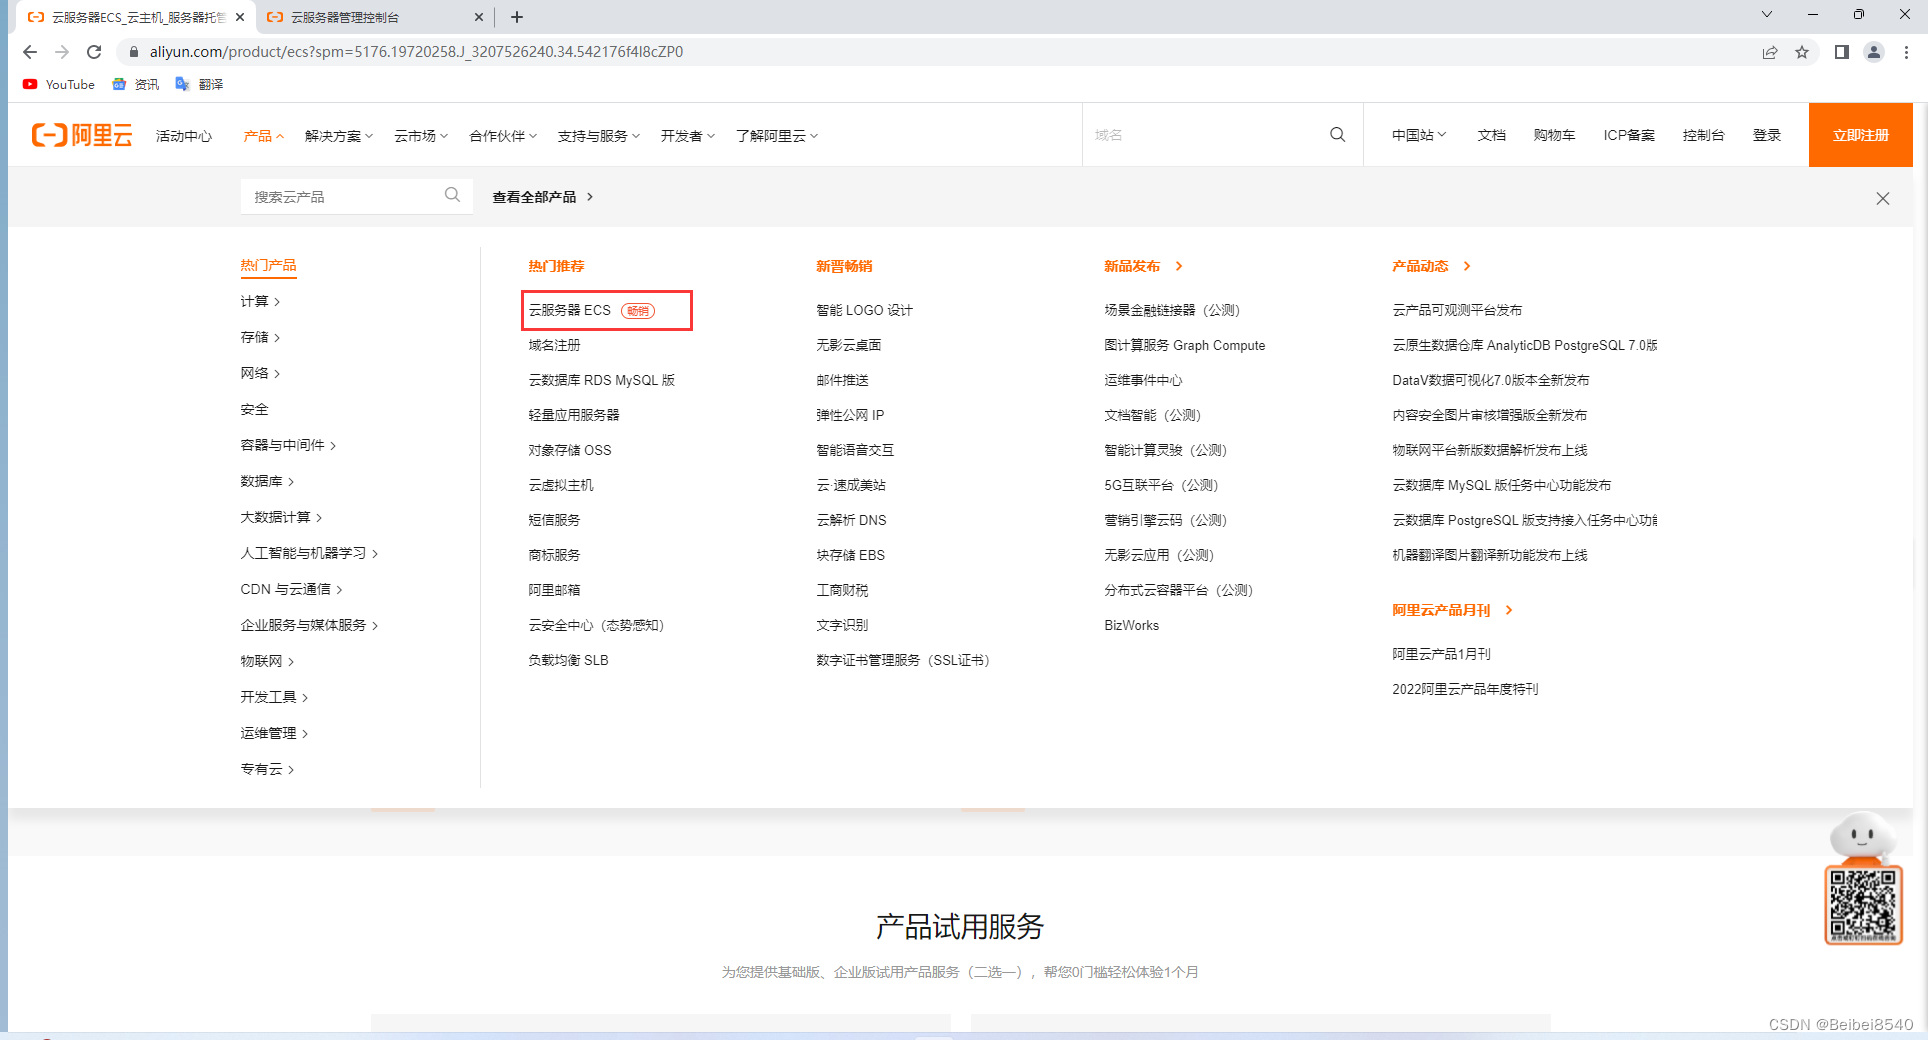
Task: Close the product menu panel
Action: 1883,198
